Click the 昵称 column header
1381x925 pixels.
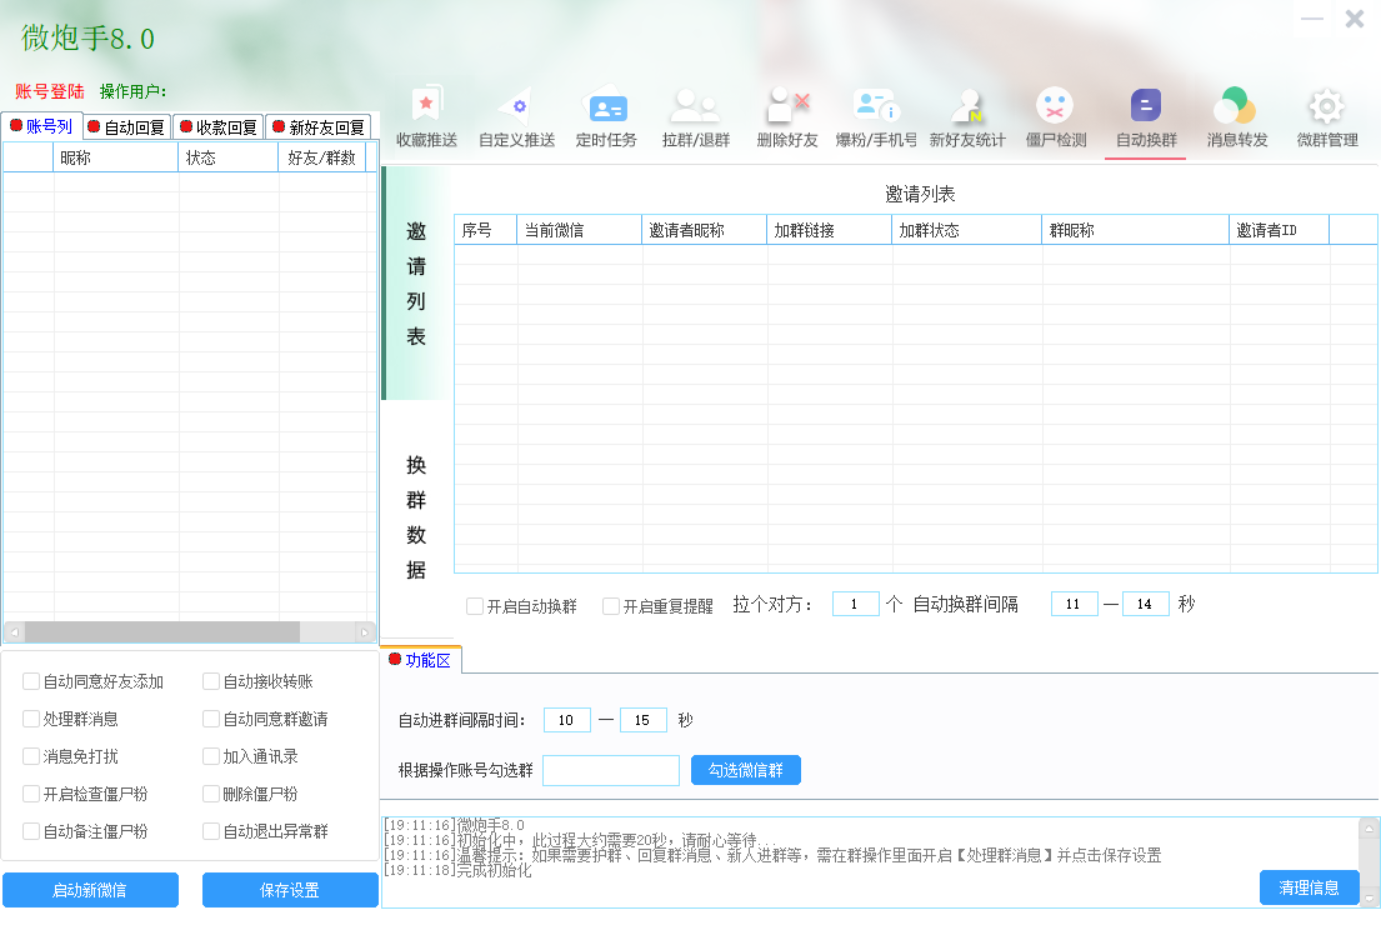pyautogui.click(x=116, y=158)
